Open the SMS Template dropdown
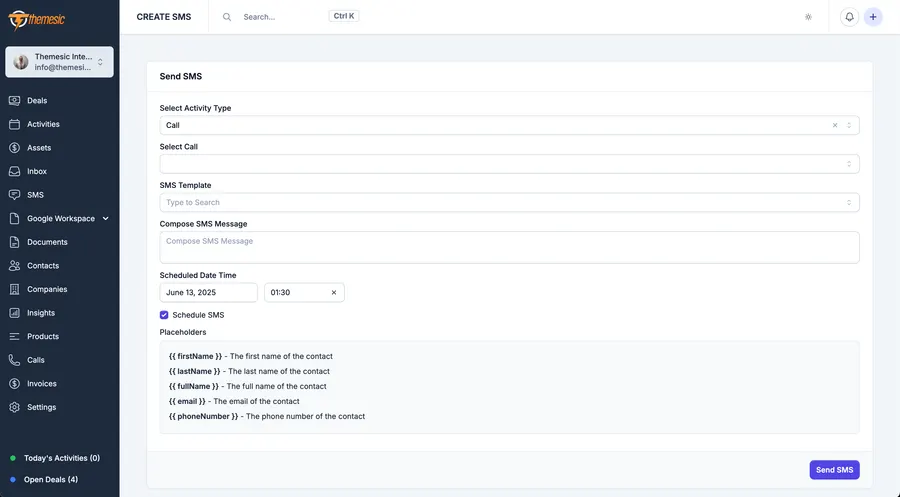Viewport: 900px width, 497px height. coord(509,202)
